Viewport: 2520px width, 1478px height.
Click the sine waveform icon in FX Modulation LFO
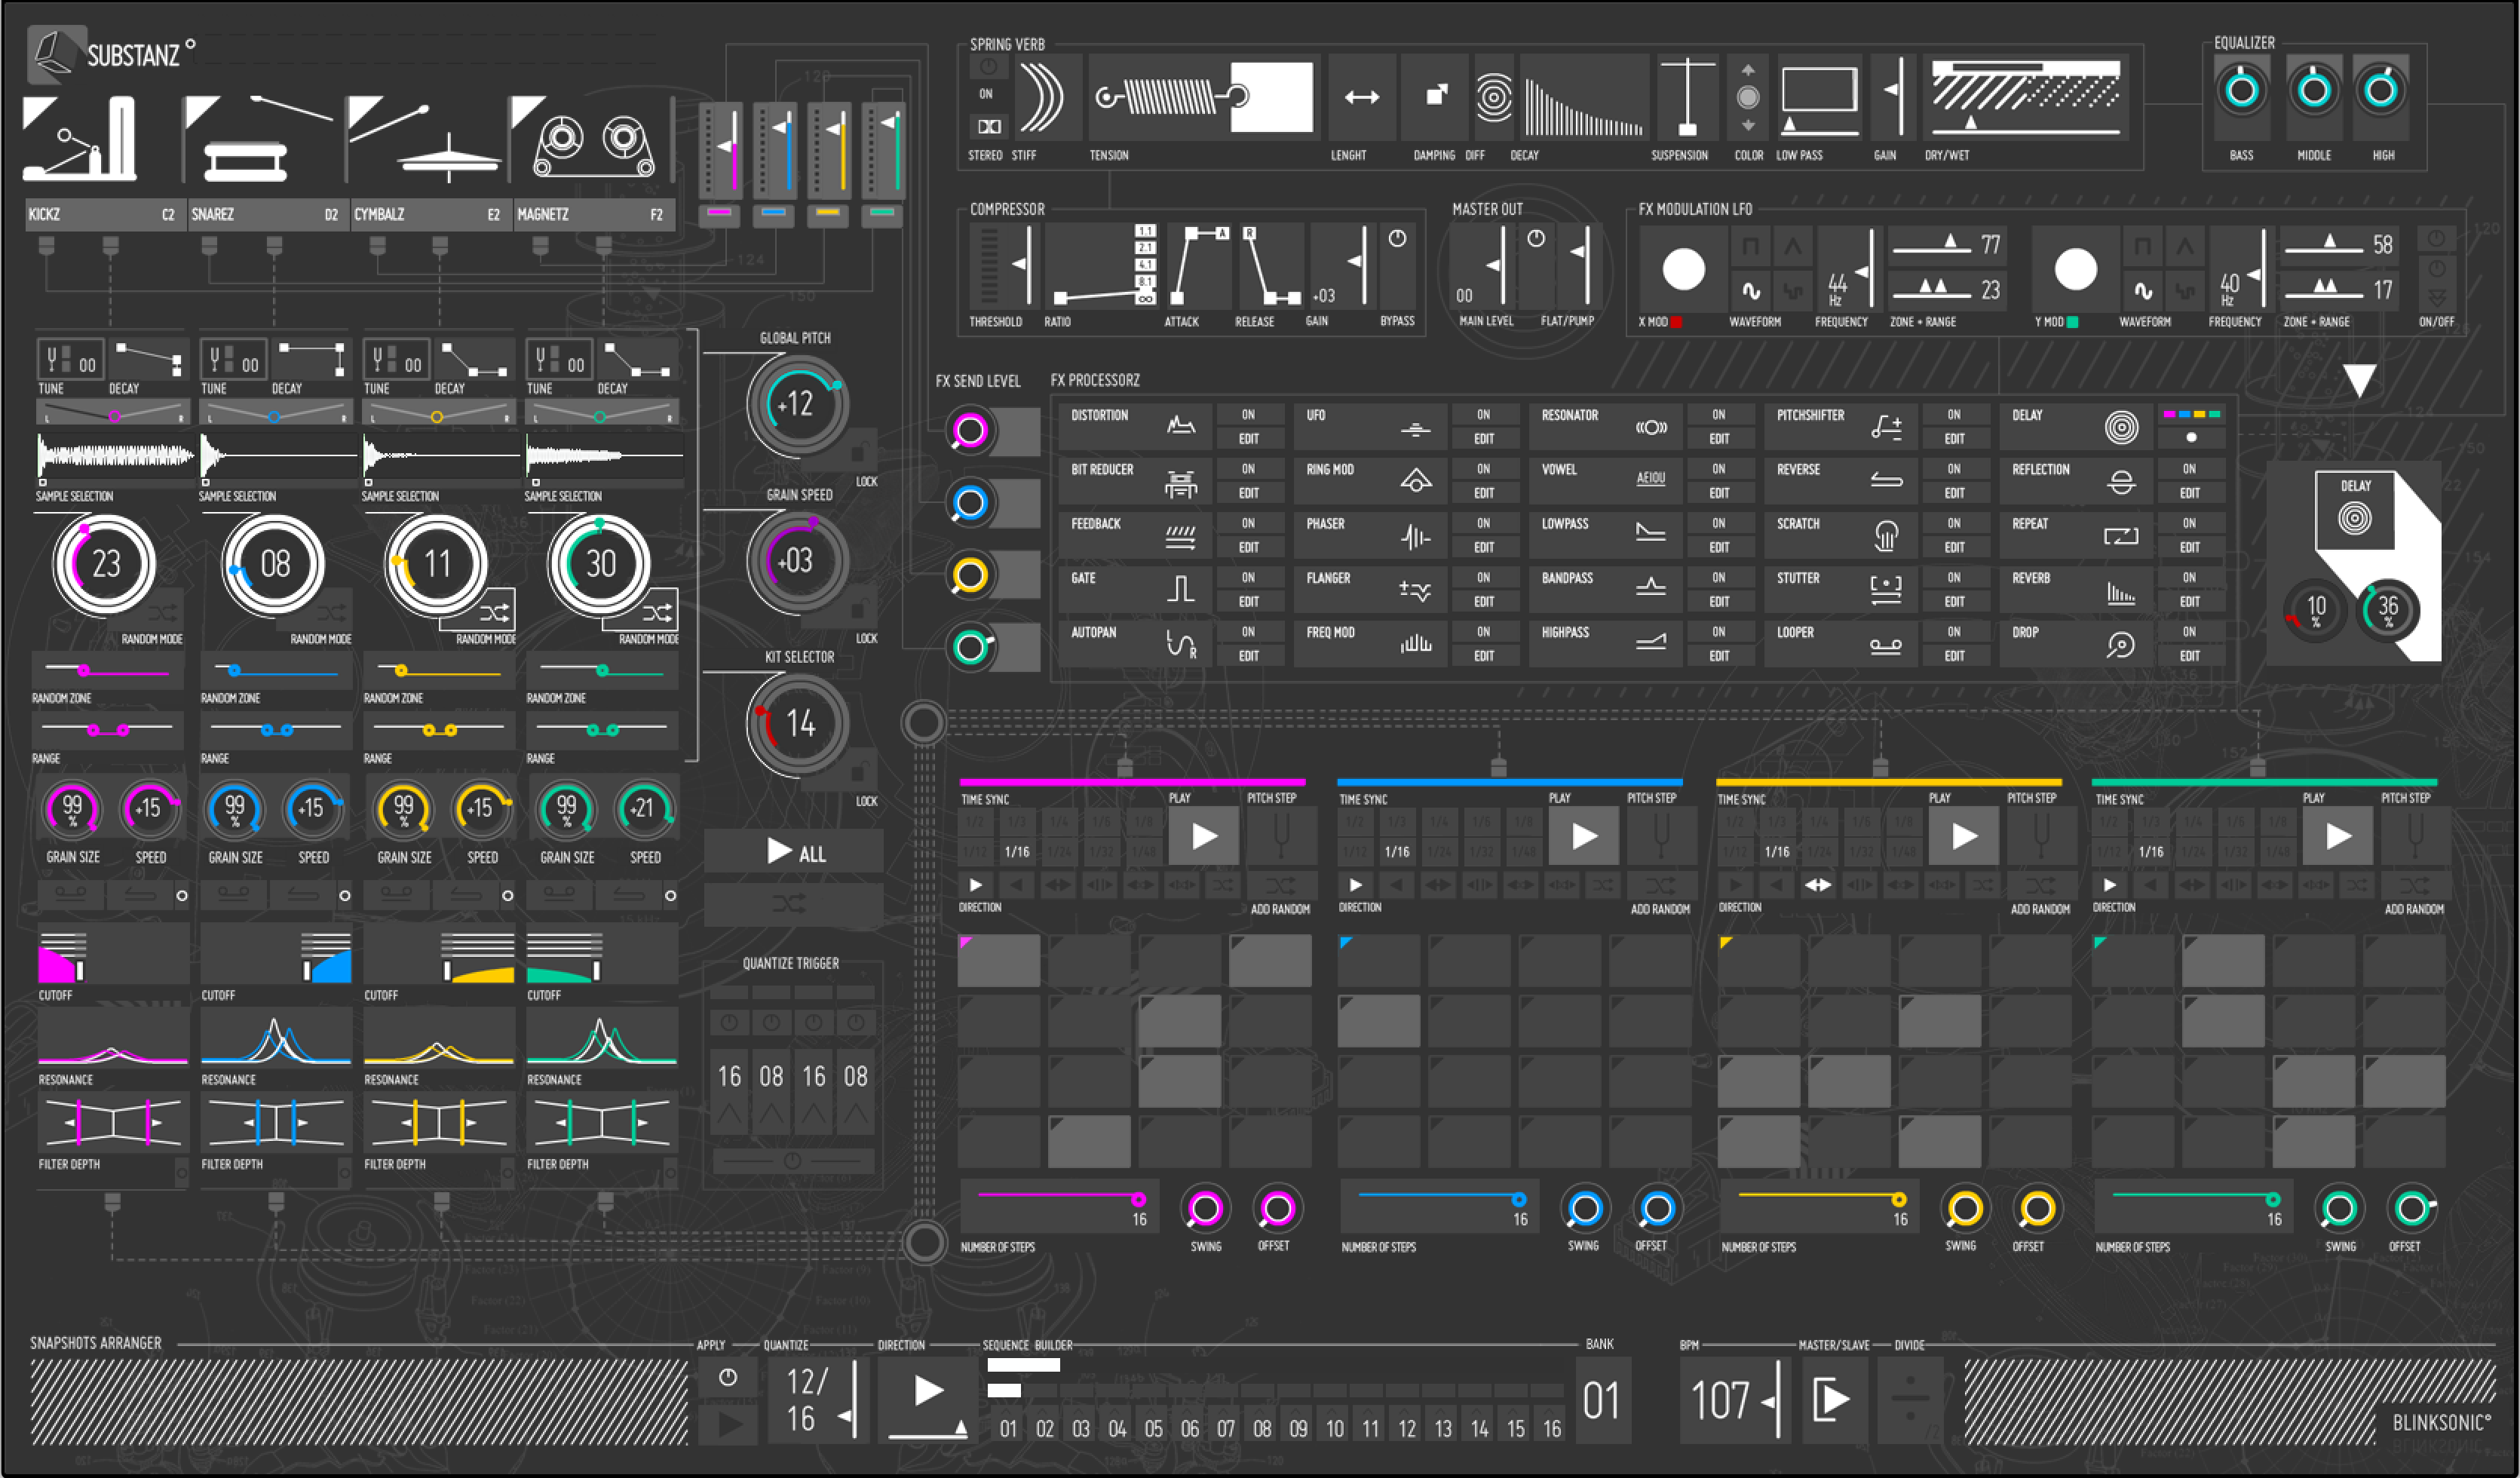tap(1752, 292)
